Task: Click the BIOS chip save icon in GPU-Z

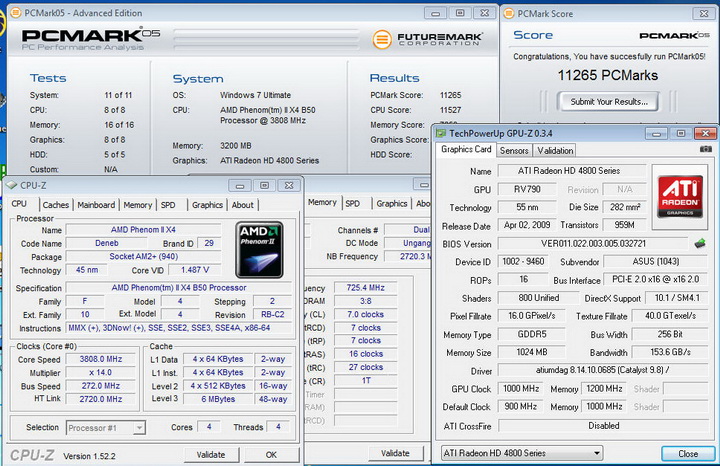Action: pos(700,243)
